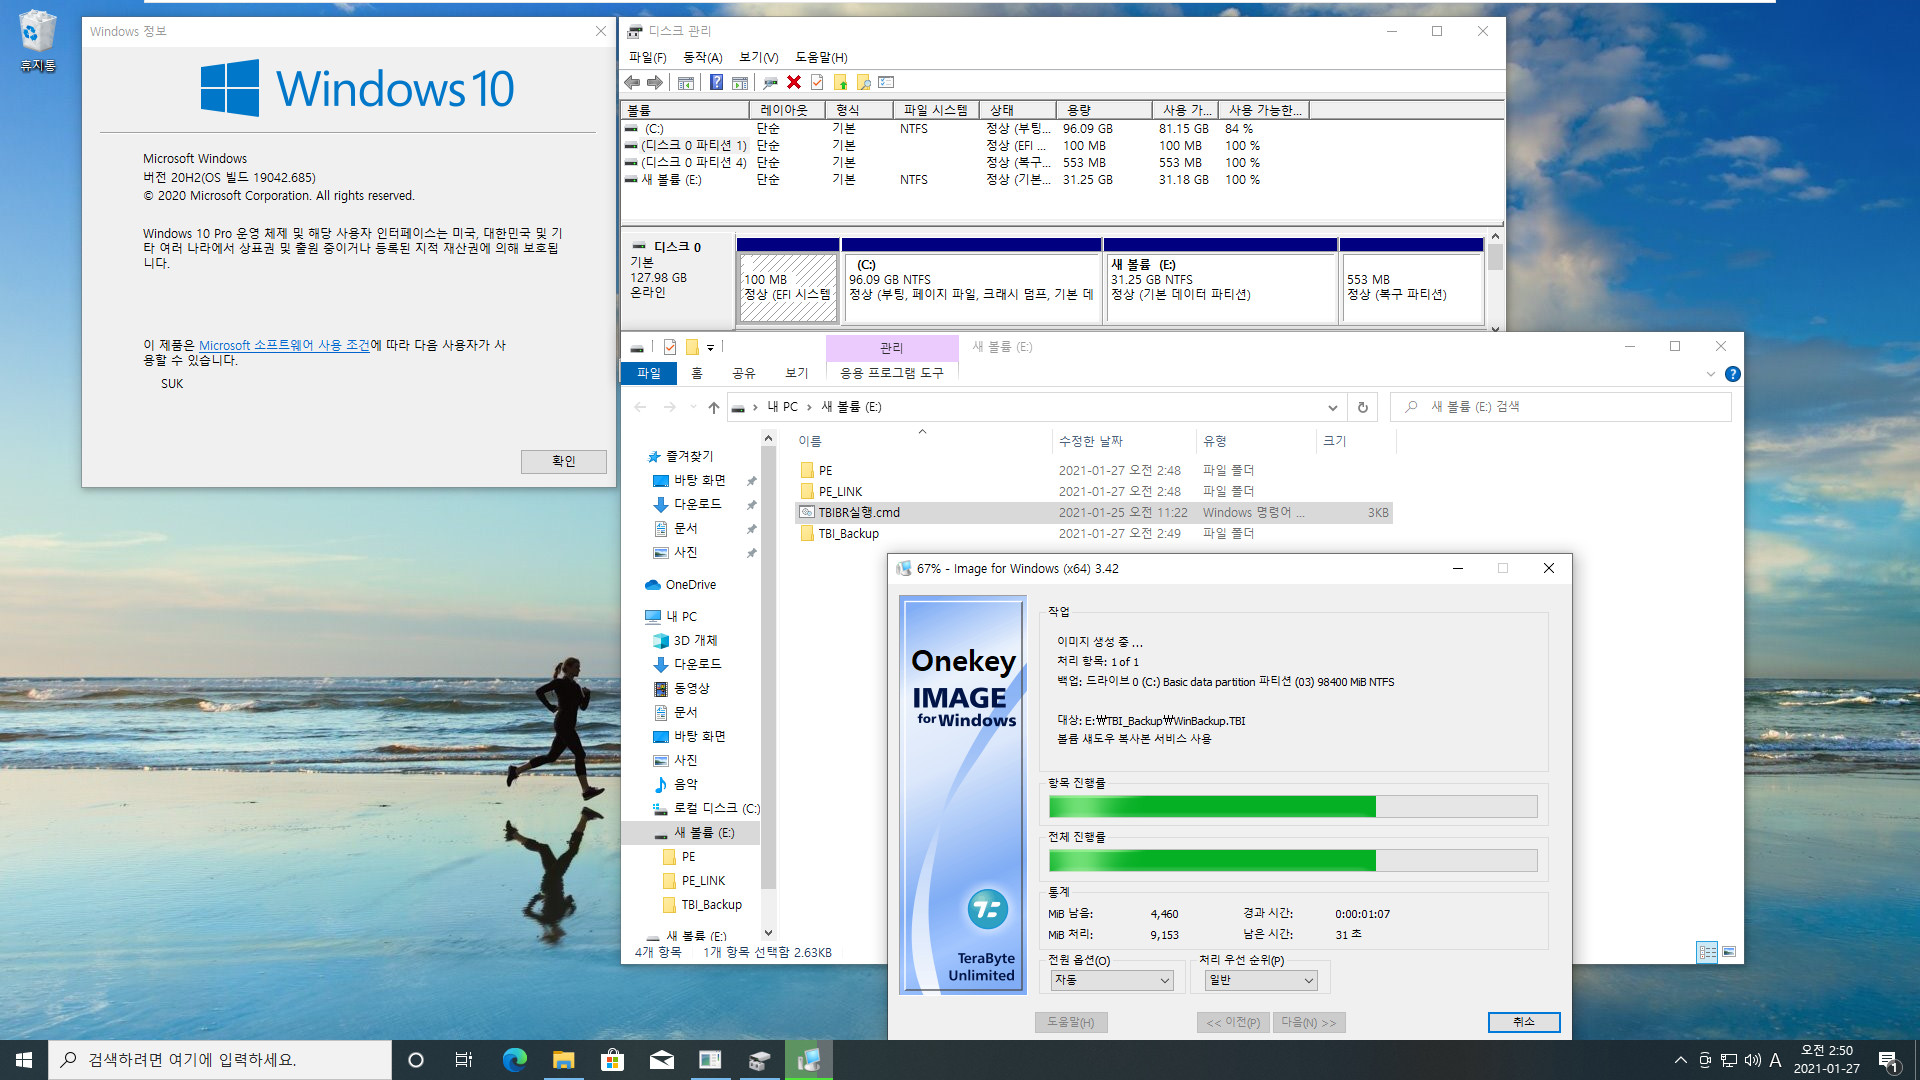Refresh the Explorer address bar

1362,407
